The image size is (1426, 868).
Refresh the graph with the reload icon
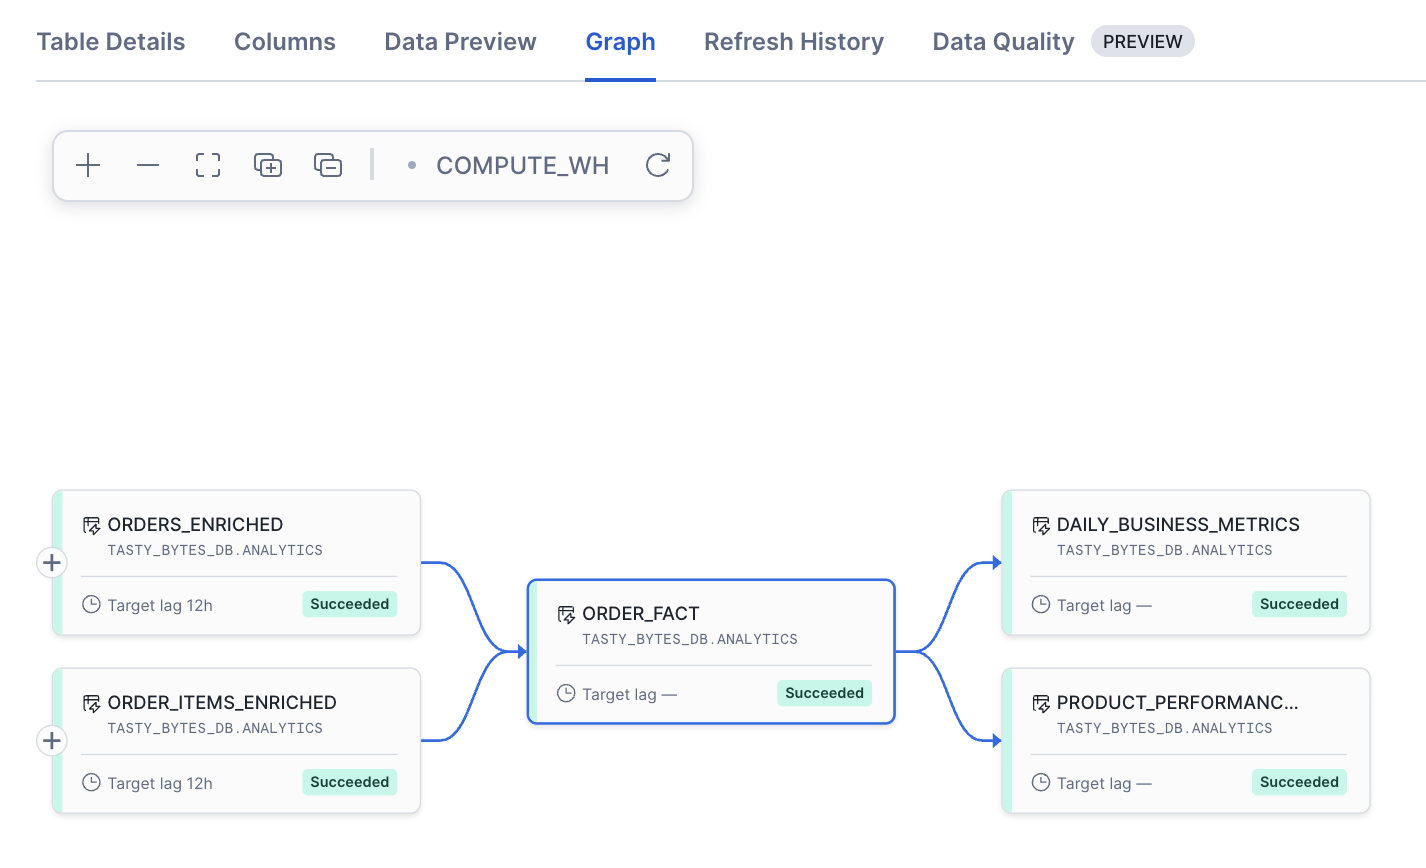(x=657, y=165)
